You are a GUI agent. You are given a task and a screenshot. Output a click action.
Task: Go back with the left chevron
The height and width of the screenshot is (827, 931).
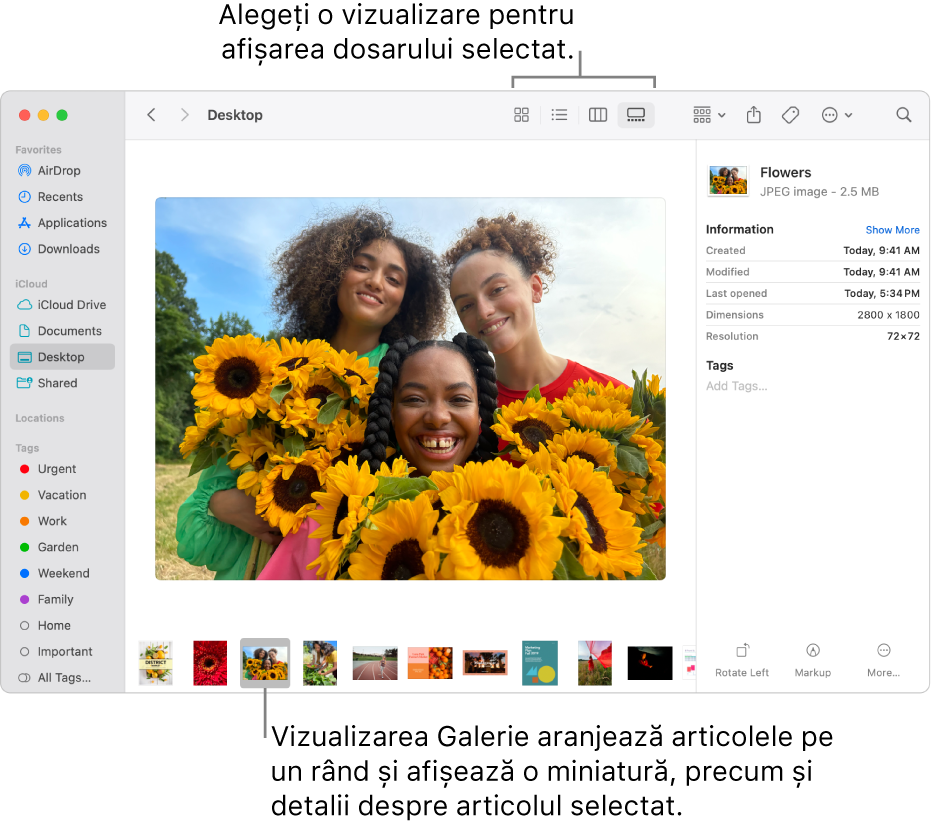151,115
